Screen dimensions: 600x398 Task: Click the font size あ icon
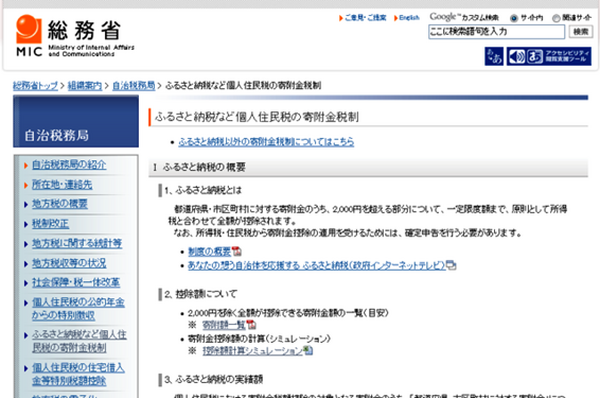[494, 56]
